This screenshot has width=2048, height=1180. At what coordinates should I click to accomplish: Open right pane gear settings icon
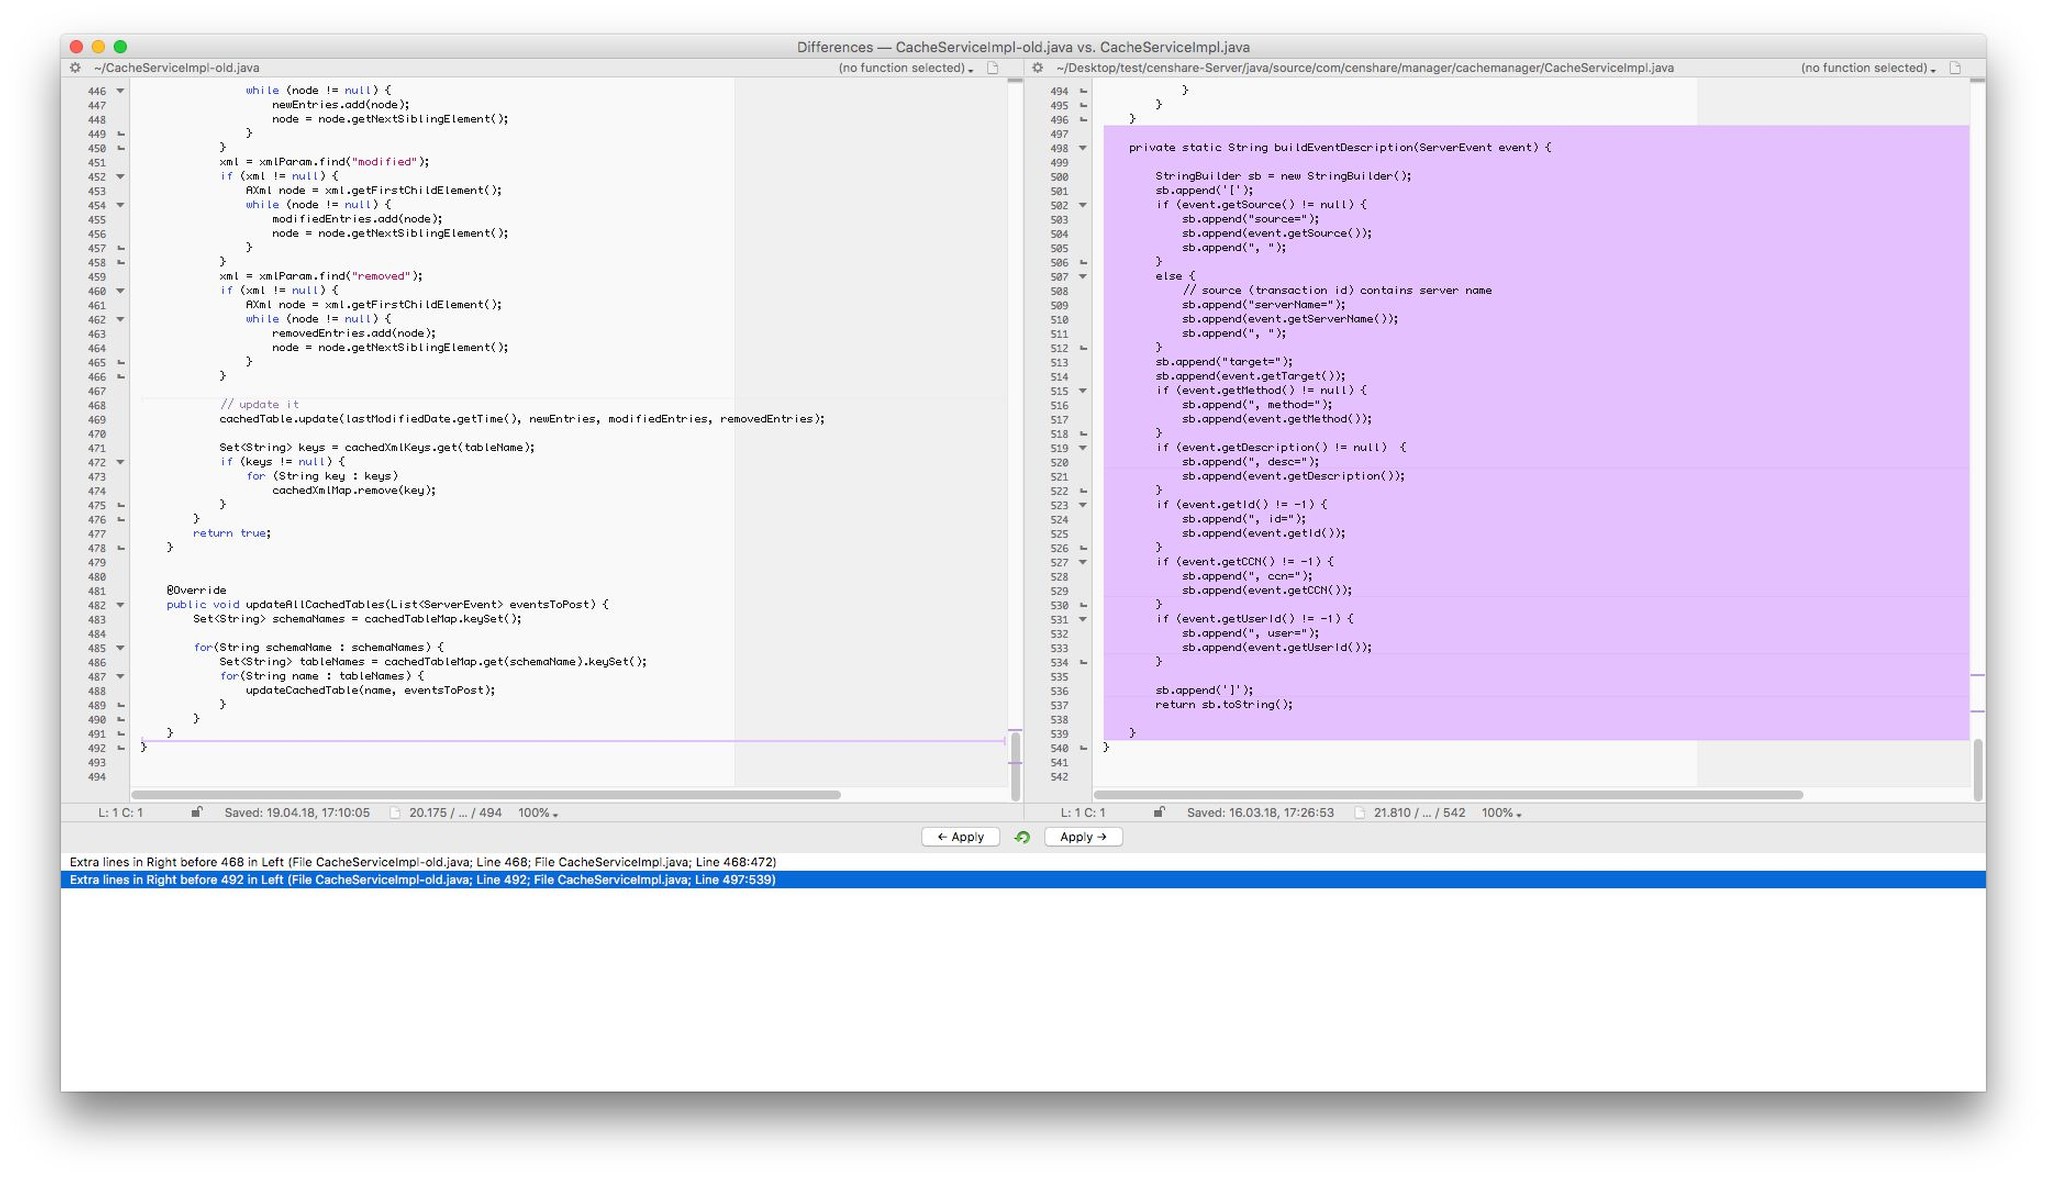(1038, 68)
